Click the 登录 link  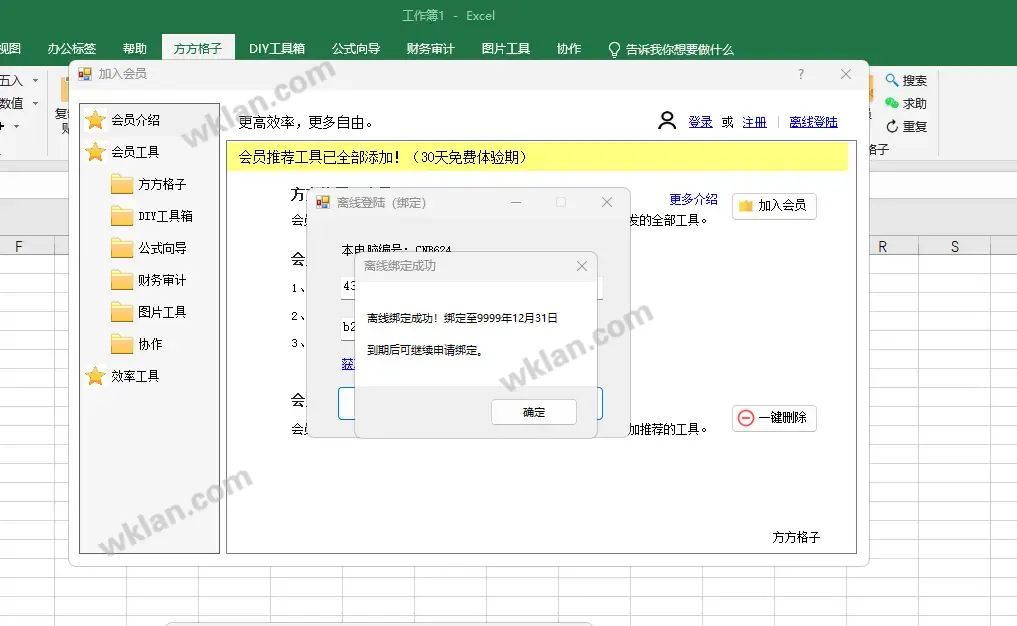click(700, 122)
